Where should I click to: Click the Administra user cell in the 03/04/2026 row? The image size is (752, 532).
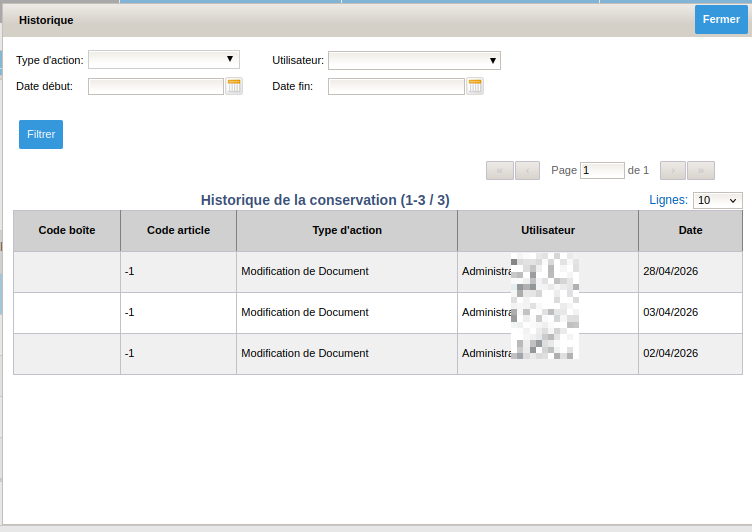[x=548, y=313]
